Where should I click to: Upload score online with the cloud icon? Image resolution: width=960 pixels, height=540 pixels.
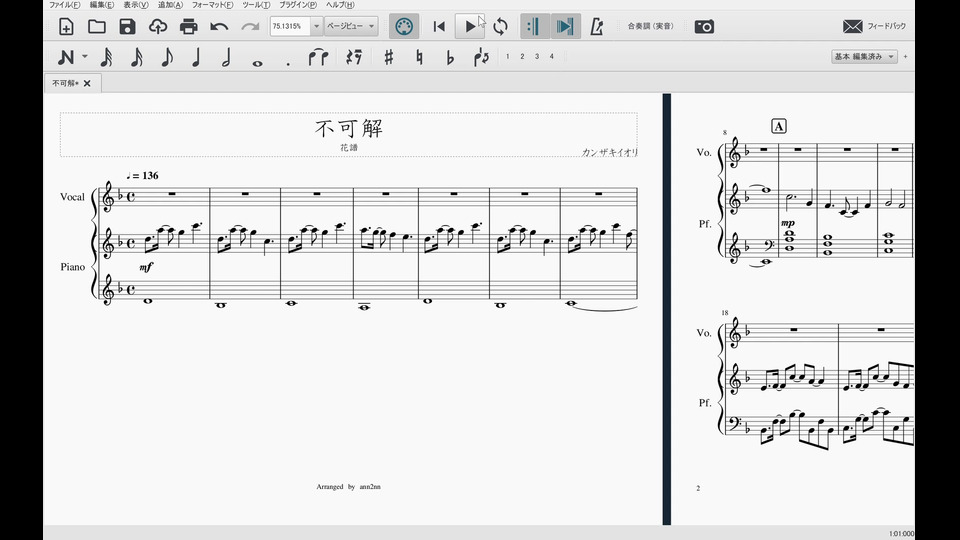pyautogui.click(x=158, y=26)
